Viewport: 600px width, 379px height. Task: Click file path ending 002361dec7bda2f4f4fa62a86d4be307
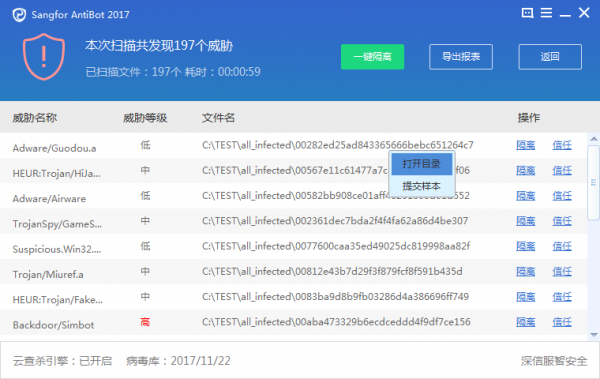pyautogui.click(x=335, y=221)
